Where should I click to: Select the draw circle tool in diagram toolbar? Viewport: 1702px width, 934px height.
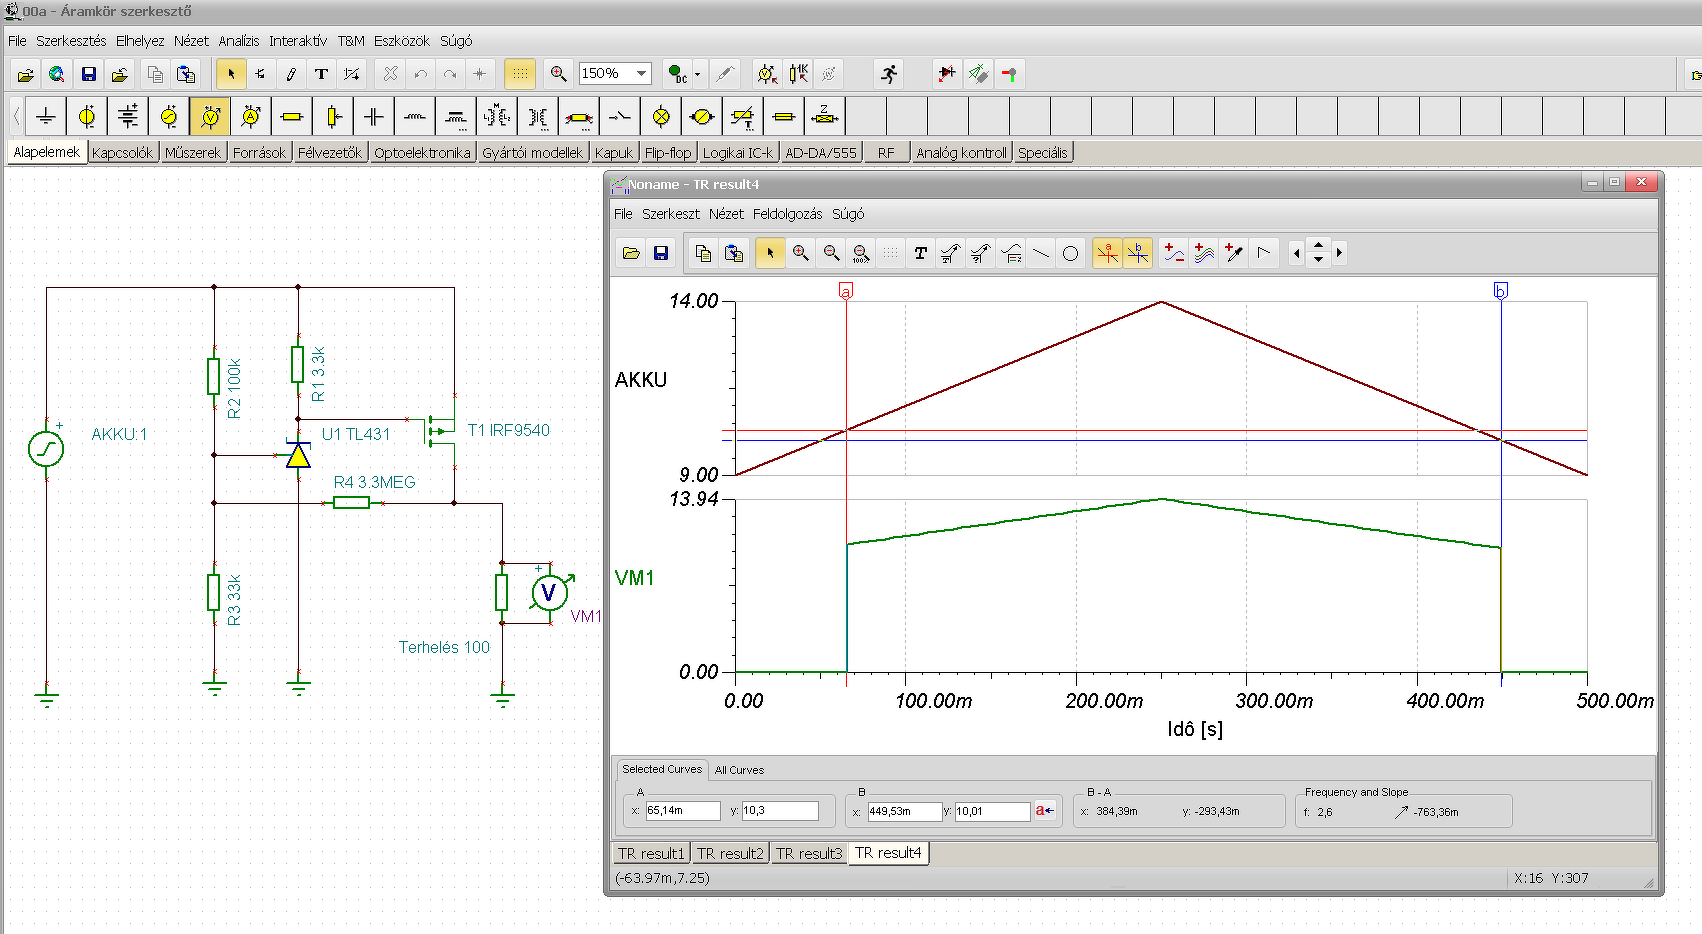(1070, 253)
